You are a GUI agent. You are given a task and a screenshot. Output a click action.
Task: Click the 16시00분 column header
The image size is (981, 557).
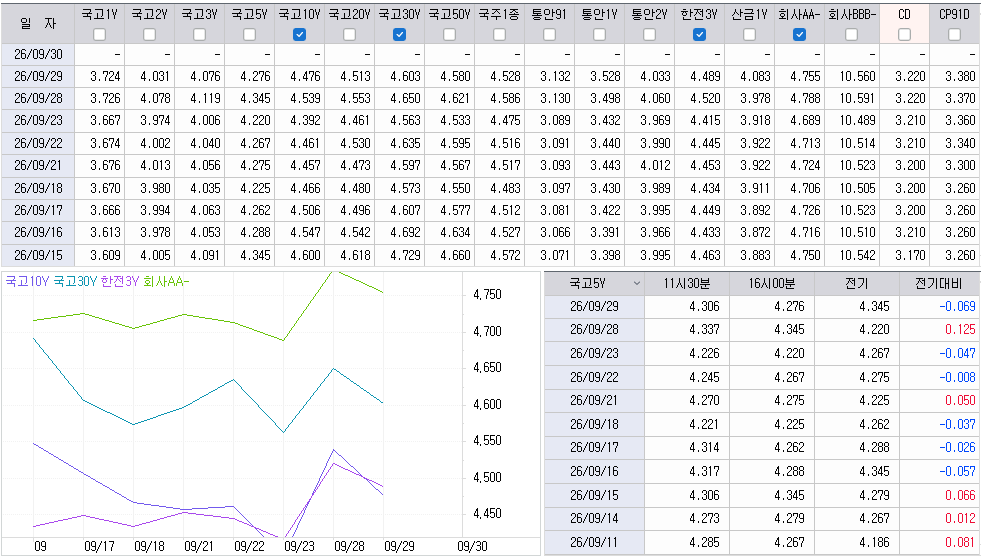tap(772, 284)
